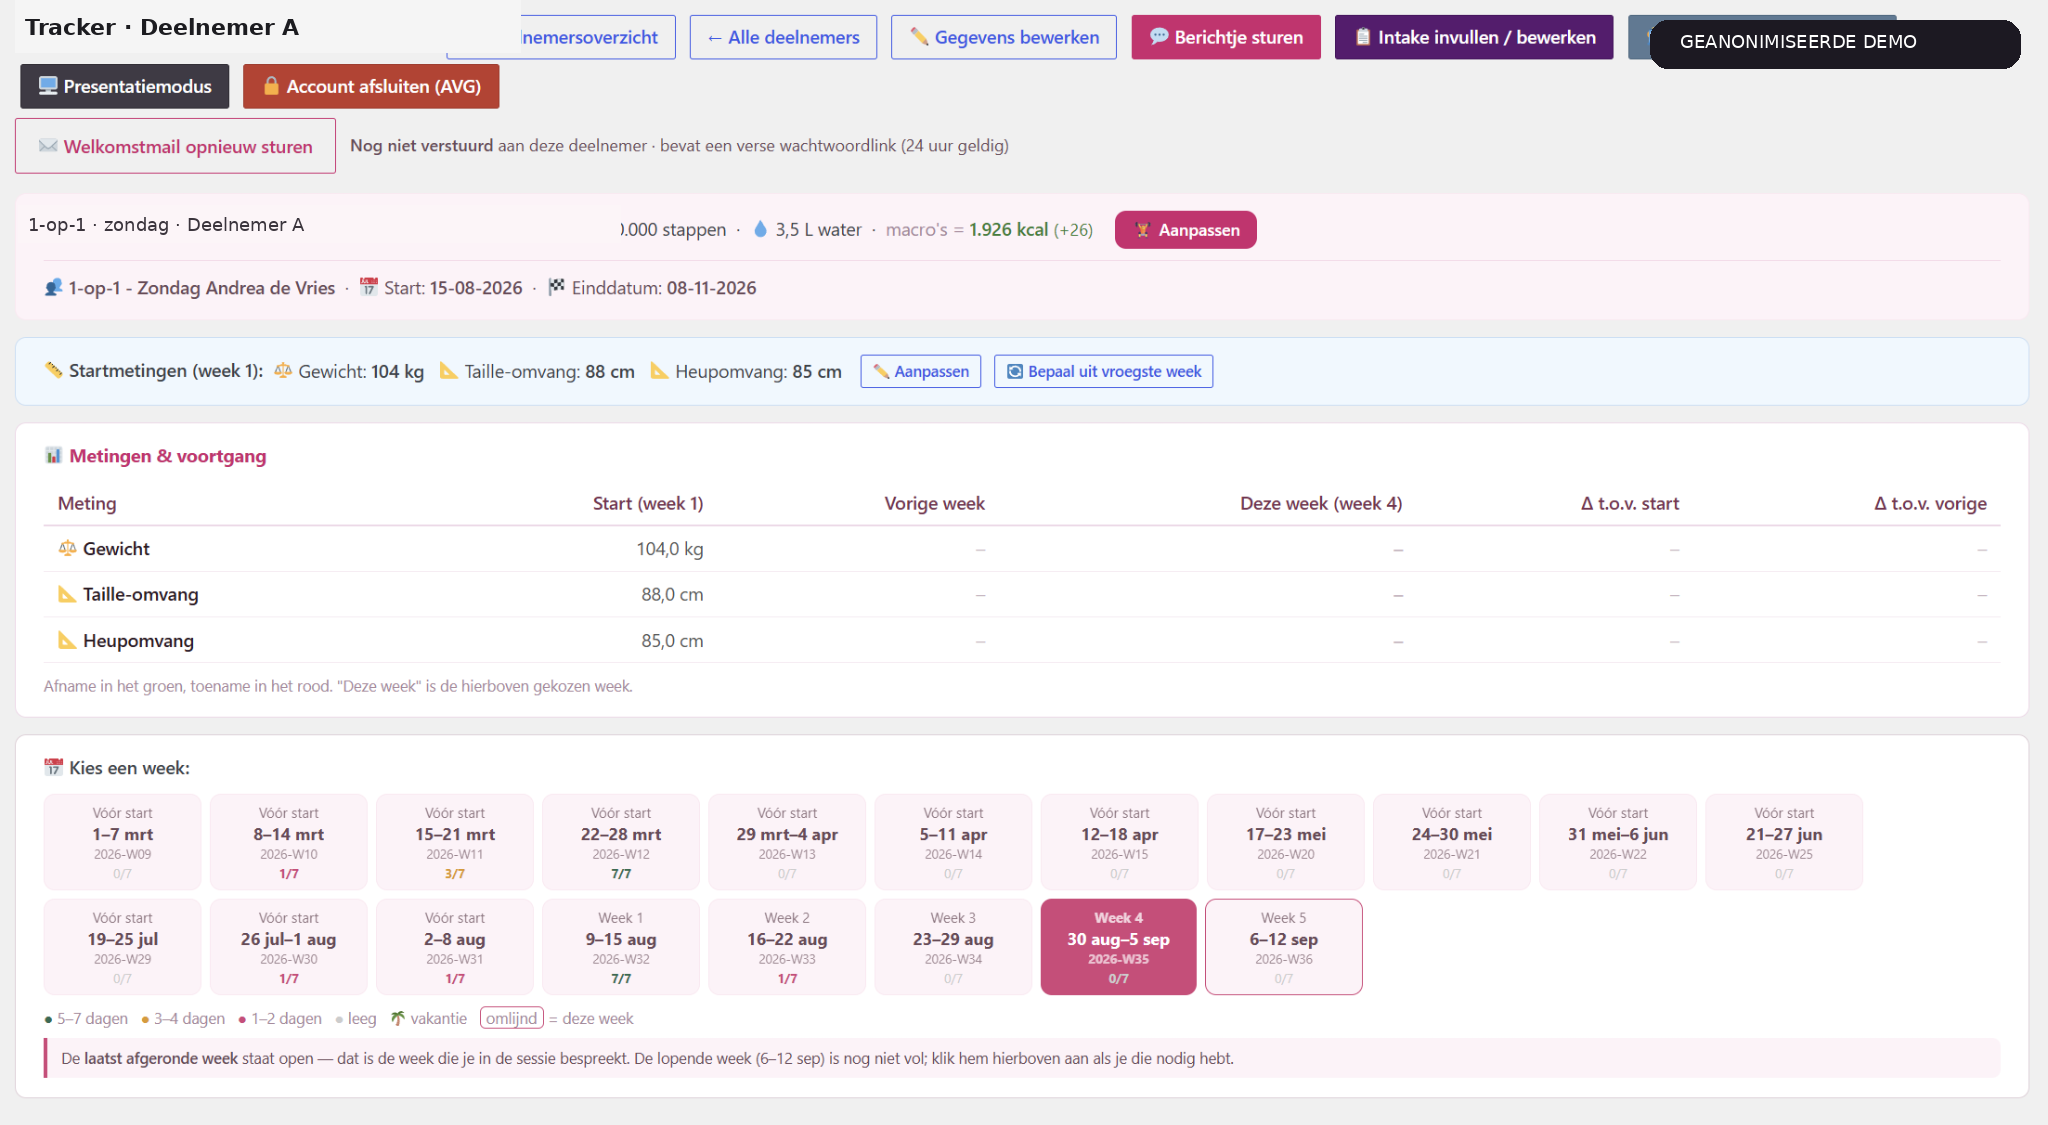Select week card 19–25 jul
2048x1125 pixels.
(122, 947)
